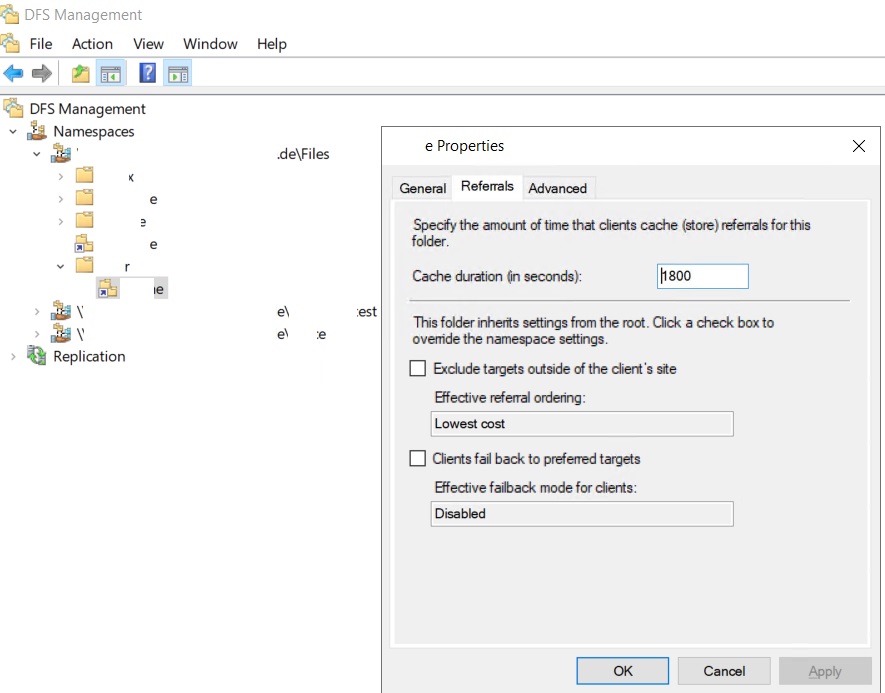This screenshot has width=885, height=693.
Task: Close the Properties dialog with X
Action: pos(858,146)
